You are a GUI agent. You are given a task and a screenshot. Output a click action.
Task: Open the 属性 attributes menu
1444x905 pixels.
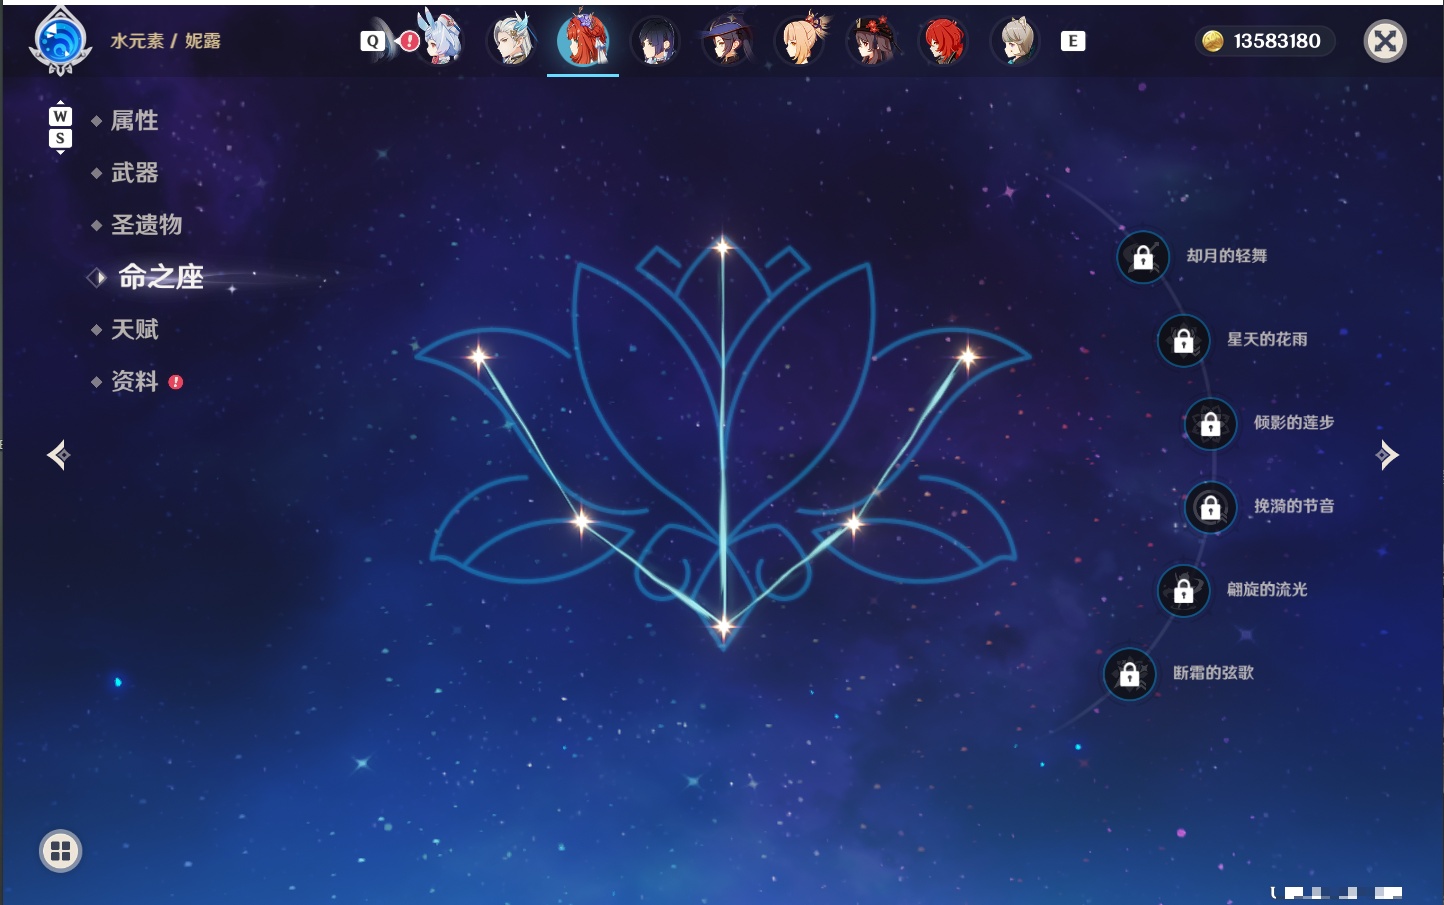point(134,121)
